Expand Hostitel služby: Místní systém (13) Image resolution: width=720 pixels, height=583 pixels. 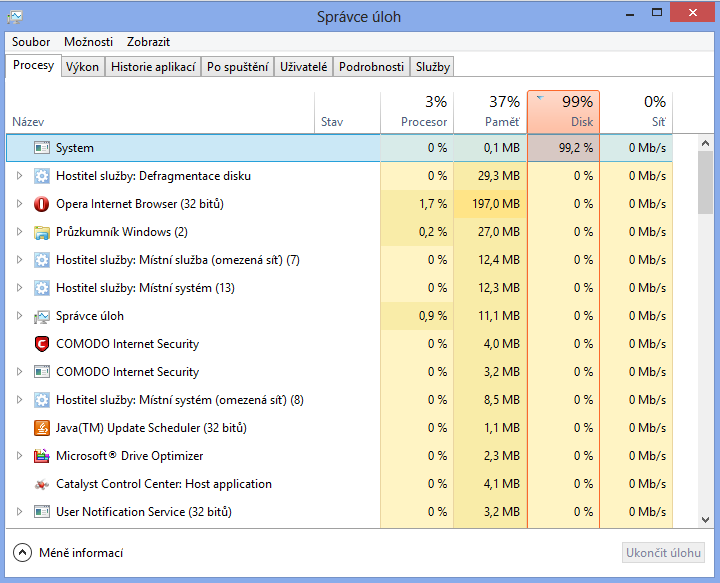[x=19, y=288]
